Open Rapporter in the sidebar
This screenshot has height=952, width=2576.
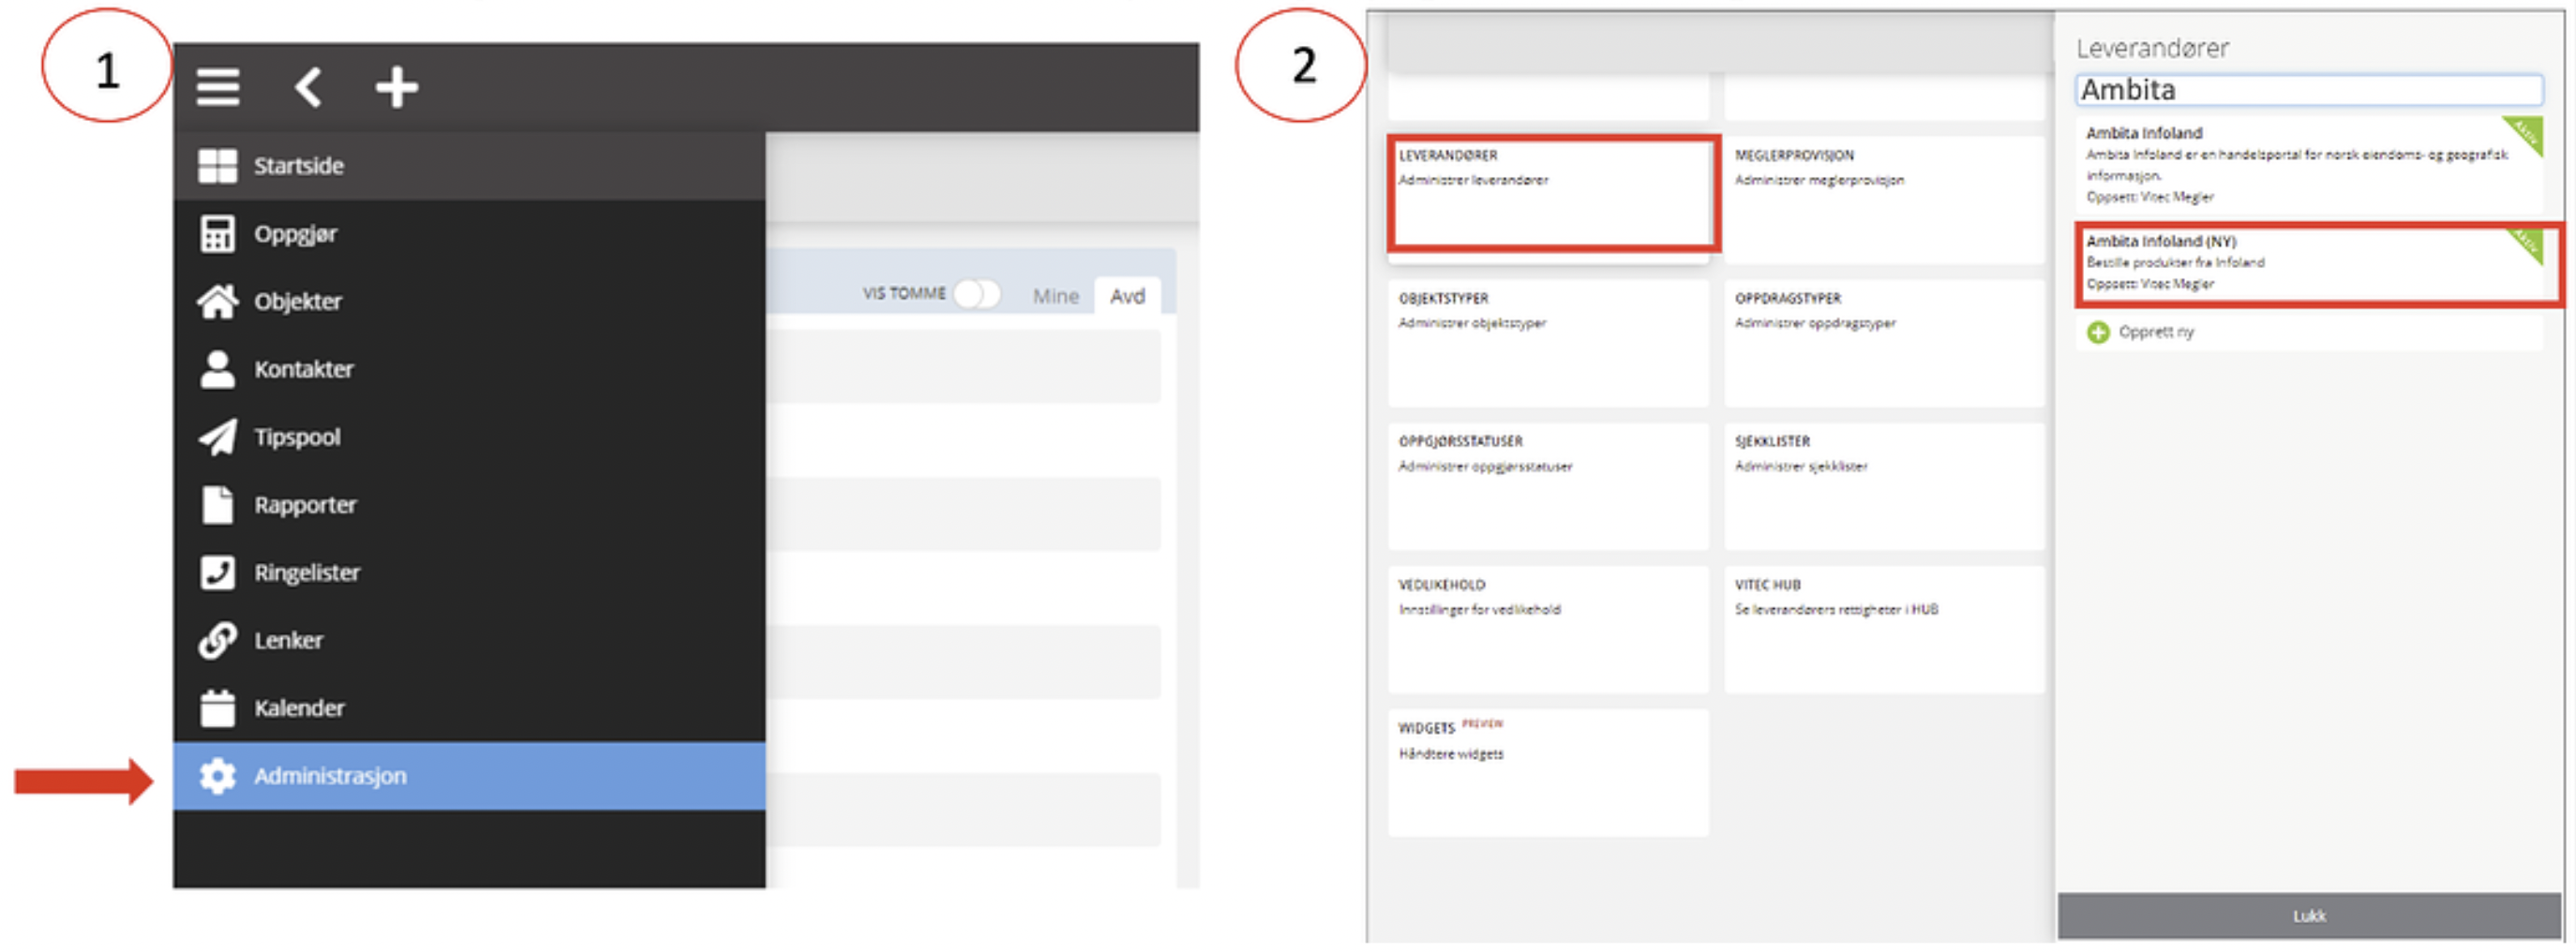(469, 505)
